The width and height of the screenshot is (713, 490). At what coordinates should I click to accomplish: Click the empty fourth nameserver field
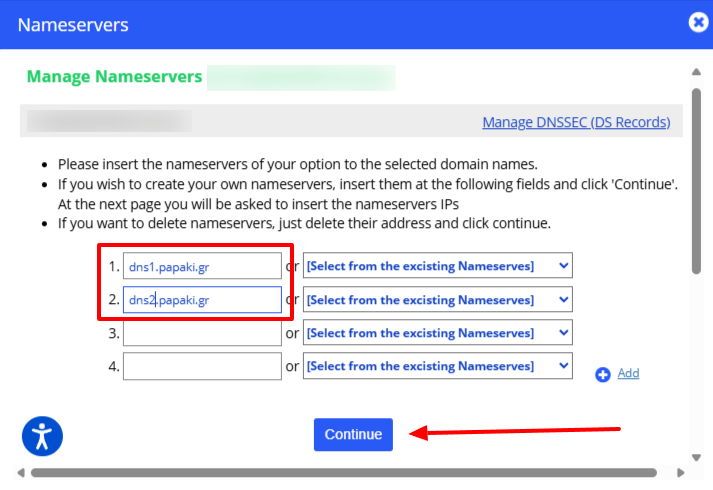point(202,366)
